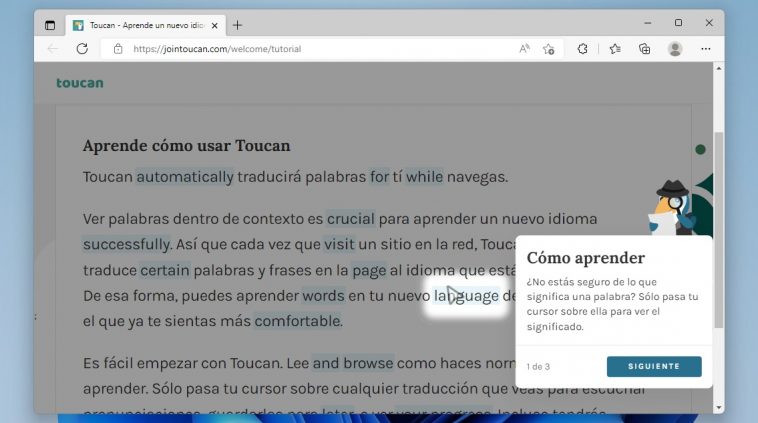Click the scrollbar up arrow
The height and width of the screenshot is (423, 758).
719,69
